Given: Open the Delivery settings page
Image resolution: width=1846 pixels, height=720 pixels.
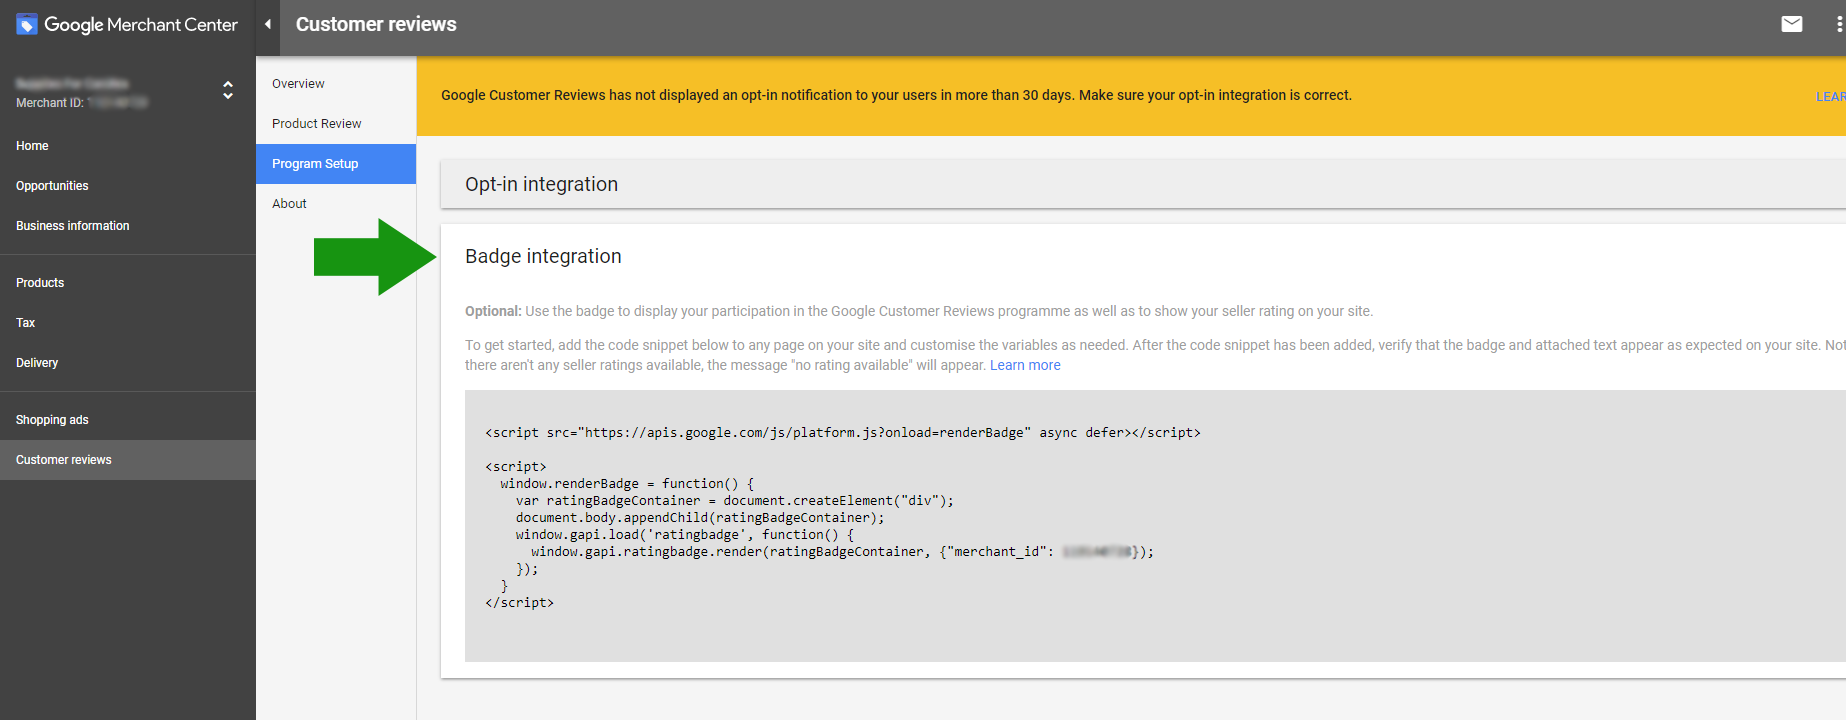Looking at the screenshot, I should [37, 363].
